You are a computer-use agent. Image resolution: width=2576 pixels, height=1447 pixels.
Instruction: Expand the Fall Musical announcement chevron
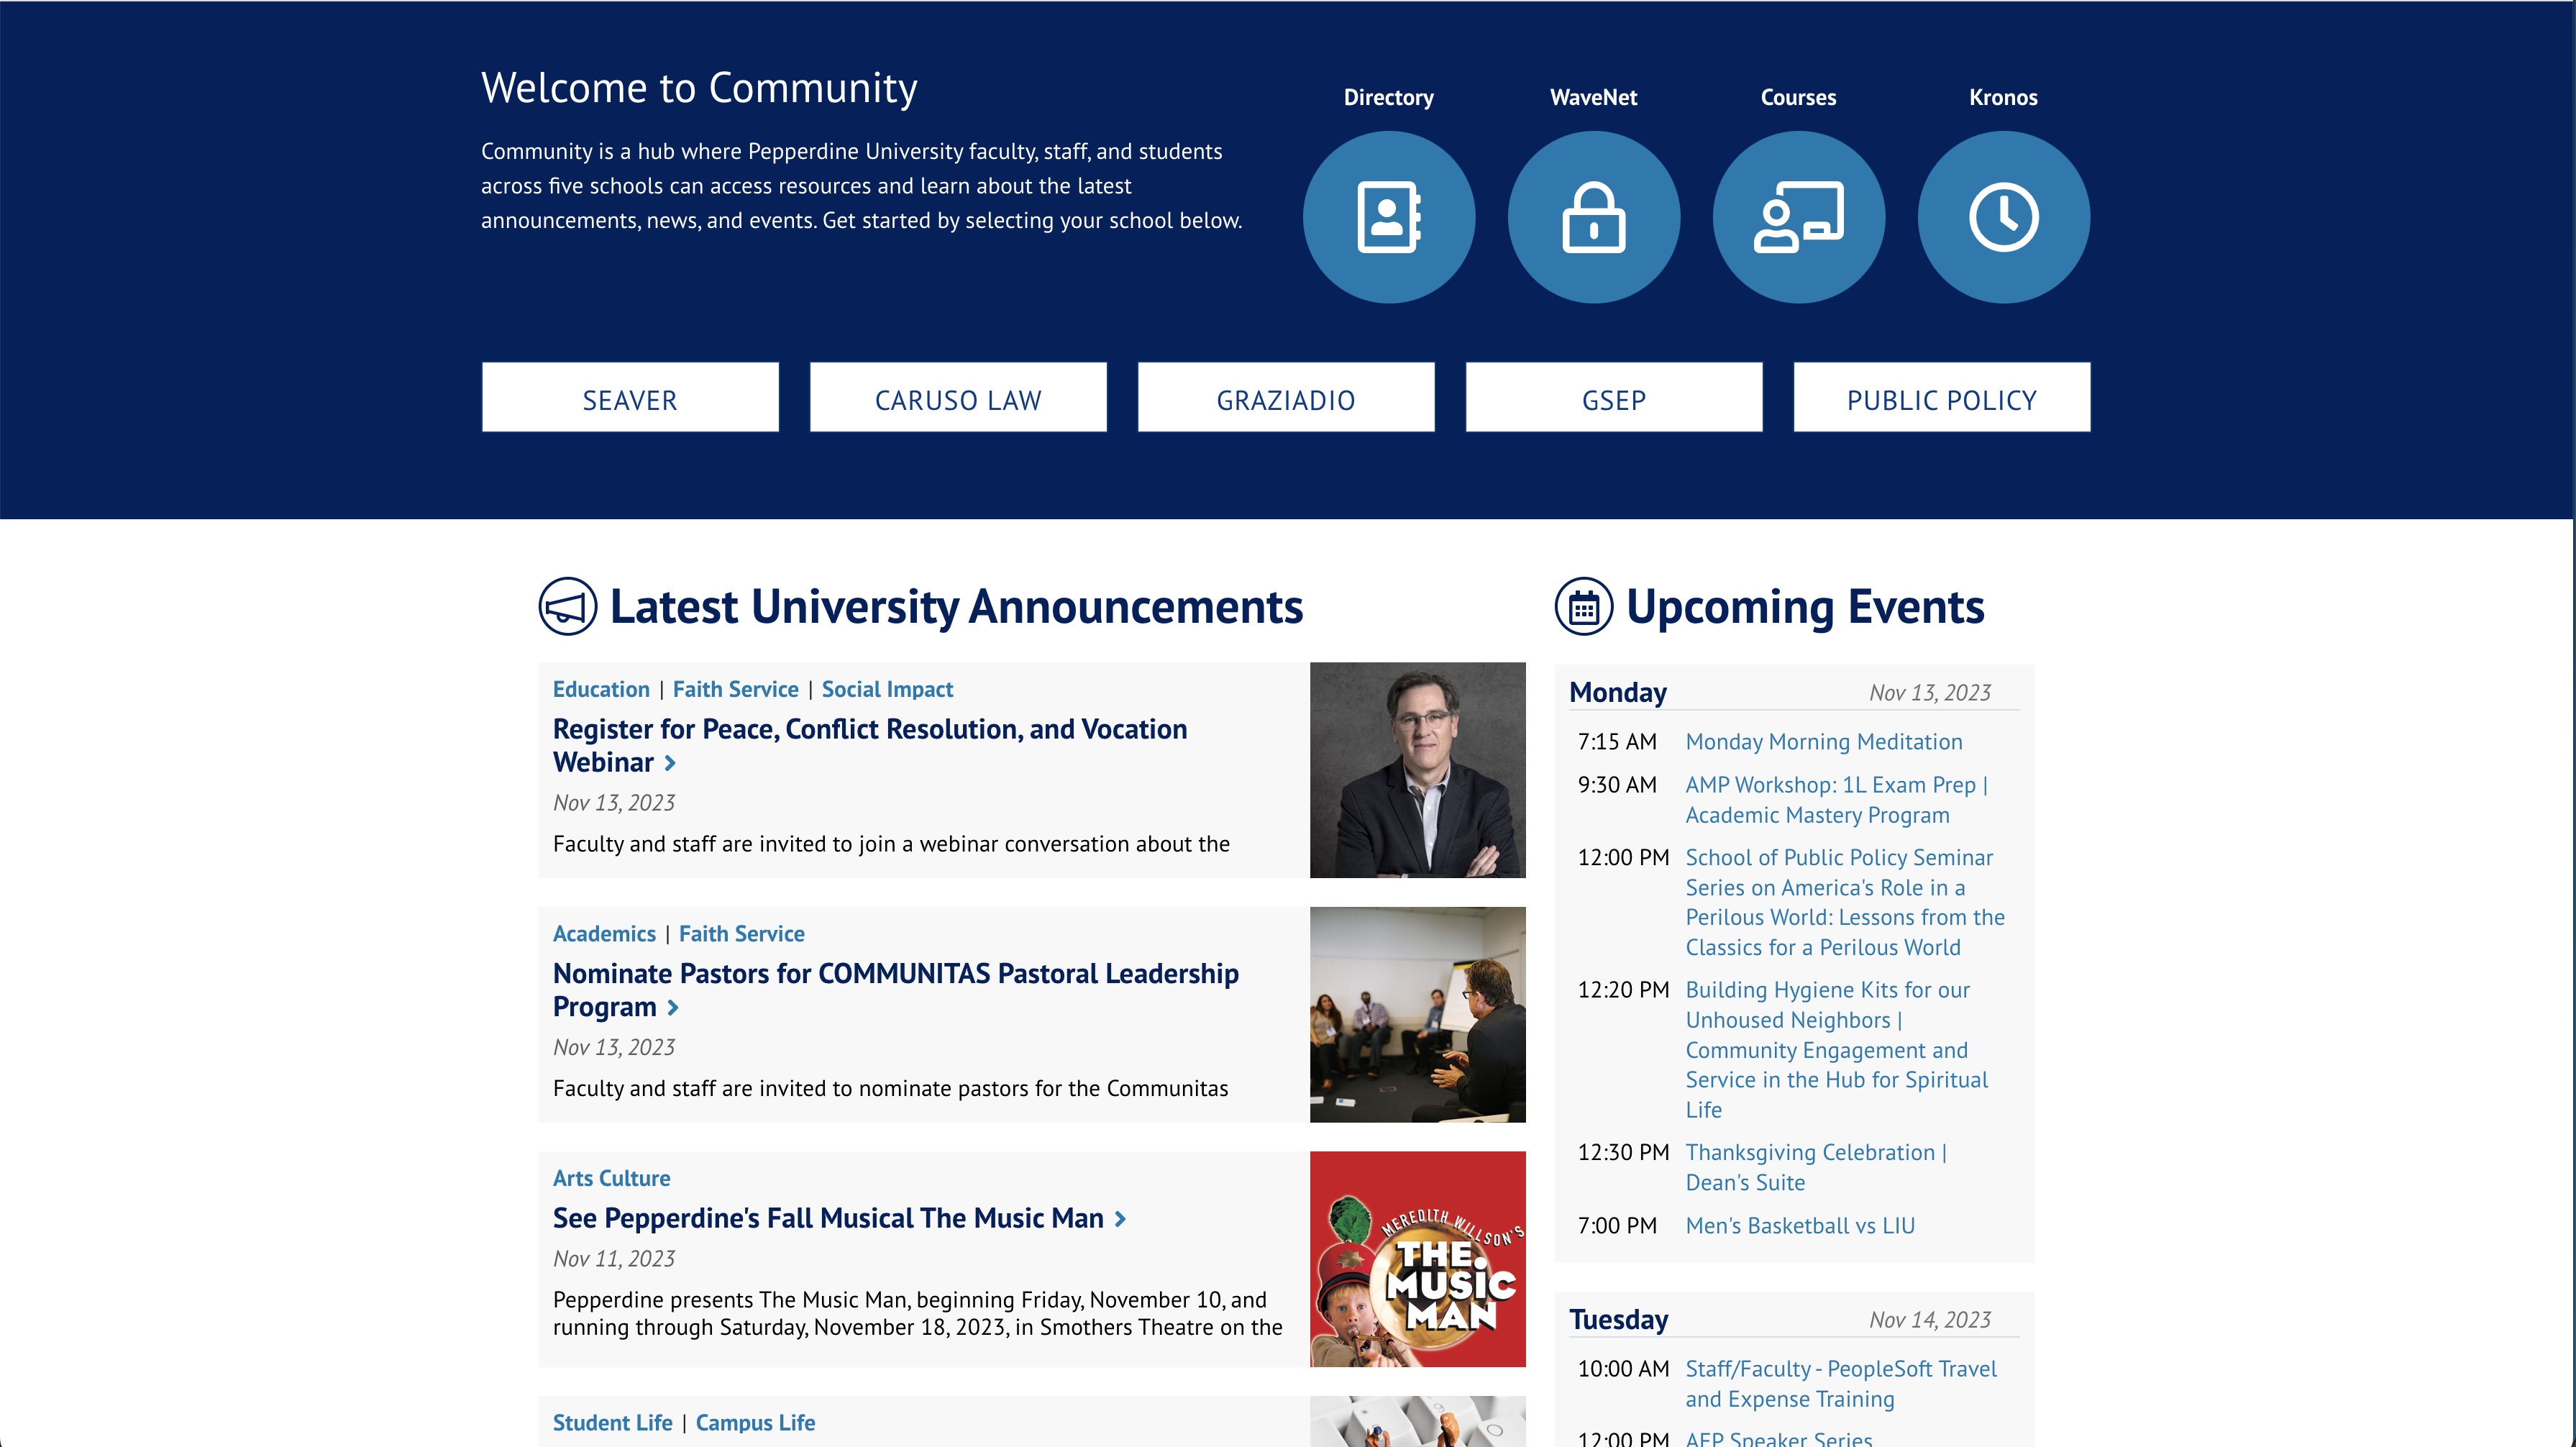[1120, 1219]
